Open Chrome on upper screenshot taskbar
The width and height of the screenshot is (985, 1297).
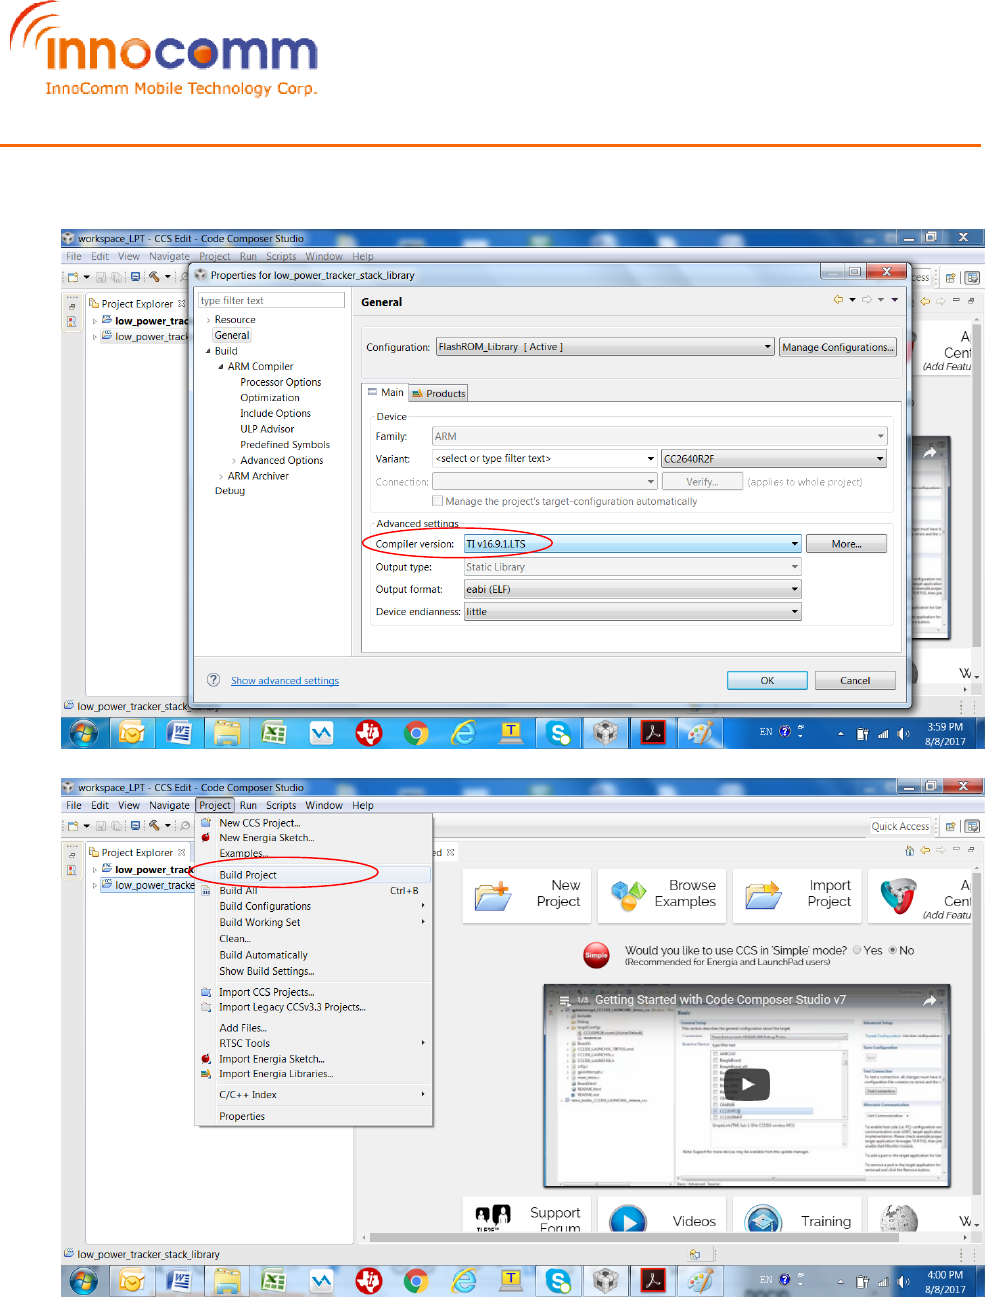416,733
